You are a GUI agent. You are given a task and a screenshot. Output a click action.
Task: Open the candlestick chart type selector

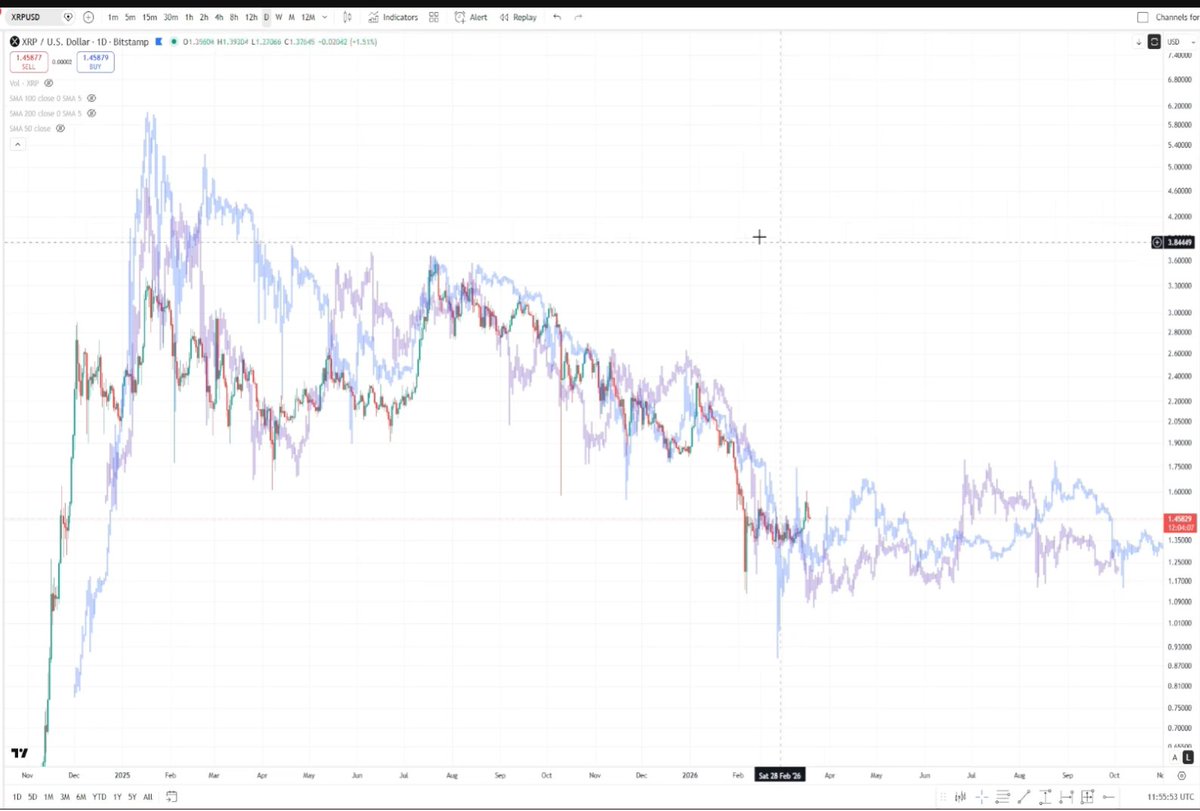(347, 17)
